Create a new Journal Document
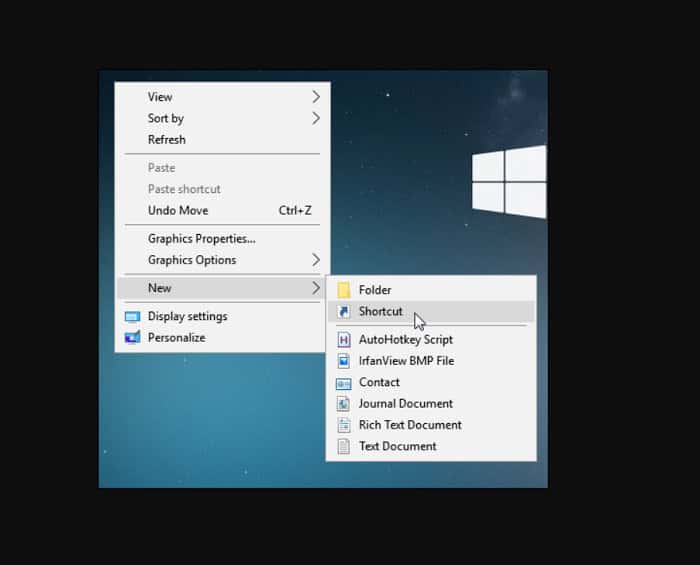This screenshot has width=700, height=565. coord(431,403)
